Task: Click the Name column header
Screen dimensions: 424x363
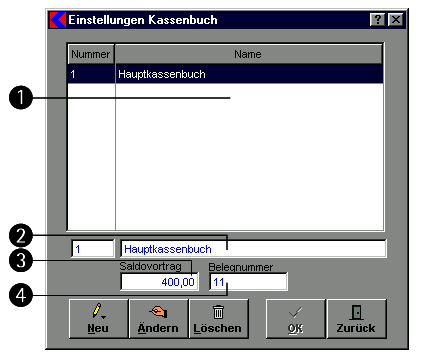Action: pos(248,54)
